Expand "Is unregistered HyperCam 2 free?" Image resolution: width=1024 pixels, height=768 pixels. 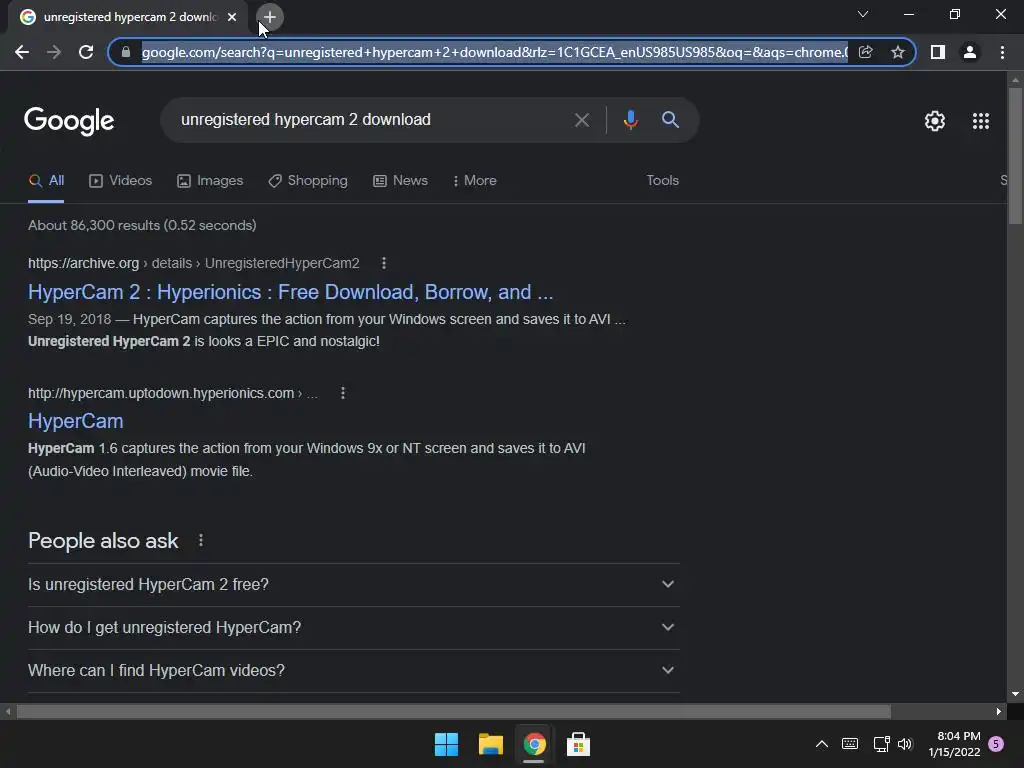click(353, 584)
